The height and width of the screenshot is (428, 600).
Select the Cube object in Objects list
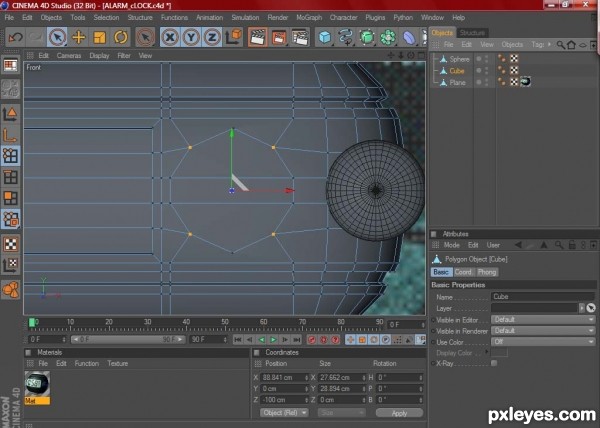point(457,71)
